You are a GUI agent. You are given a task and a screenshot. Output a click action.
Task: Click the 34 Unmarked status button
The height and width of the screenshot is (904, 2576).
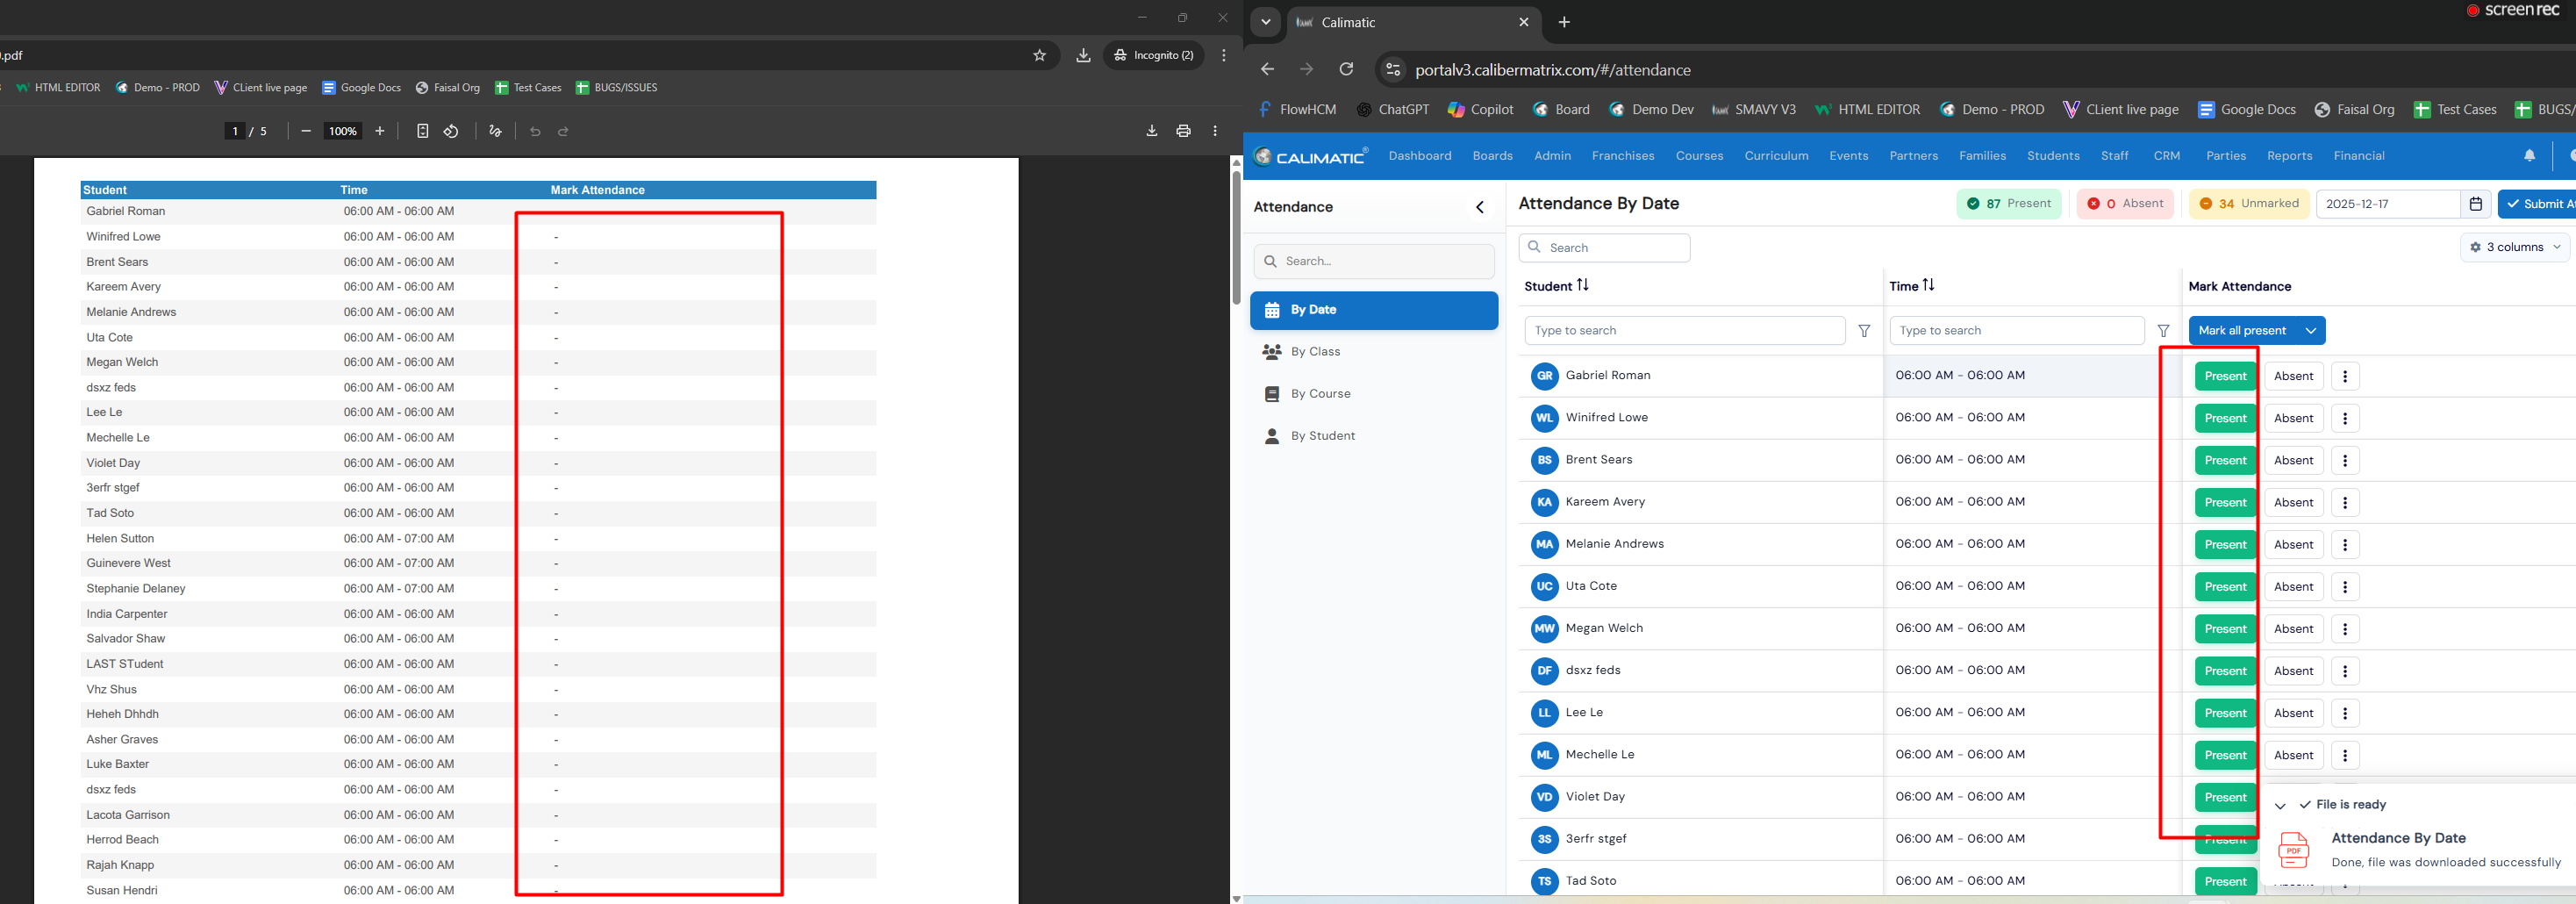click(2249, 204)
